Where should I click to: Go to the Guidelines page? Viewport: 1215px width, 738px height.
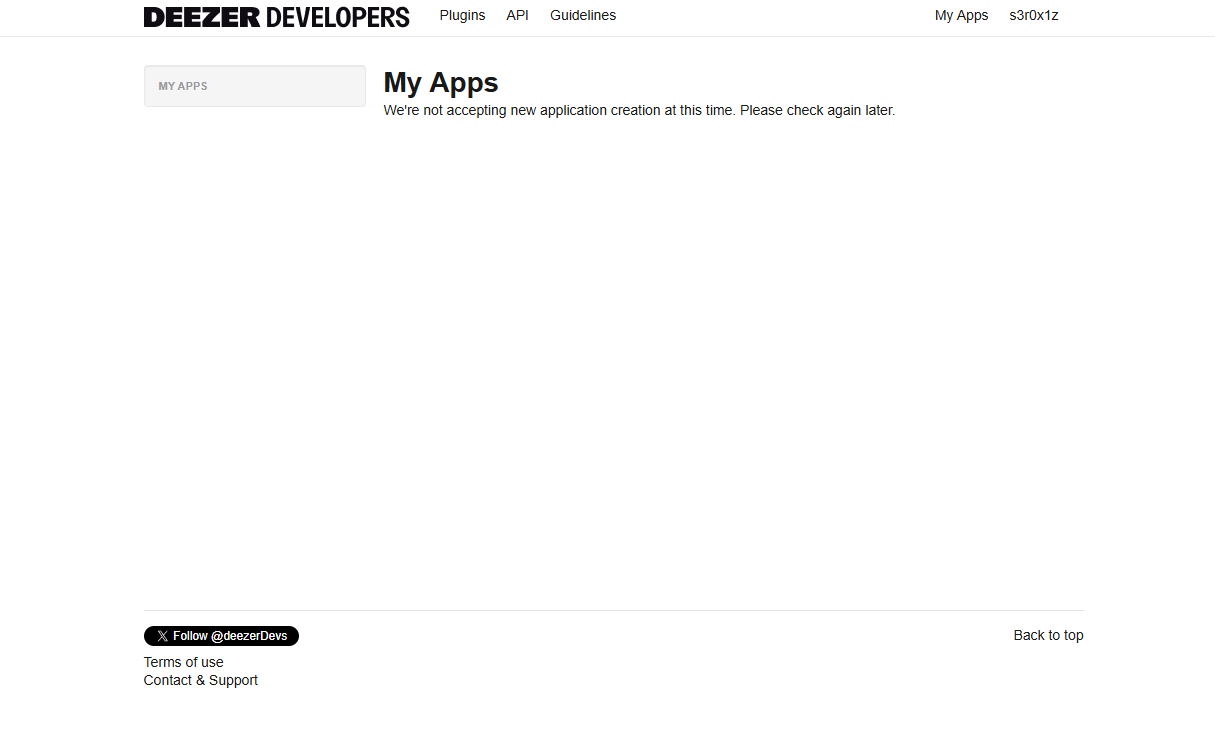tap(583, 15)
